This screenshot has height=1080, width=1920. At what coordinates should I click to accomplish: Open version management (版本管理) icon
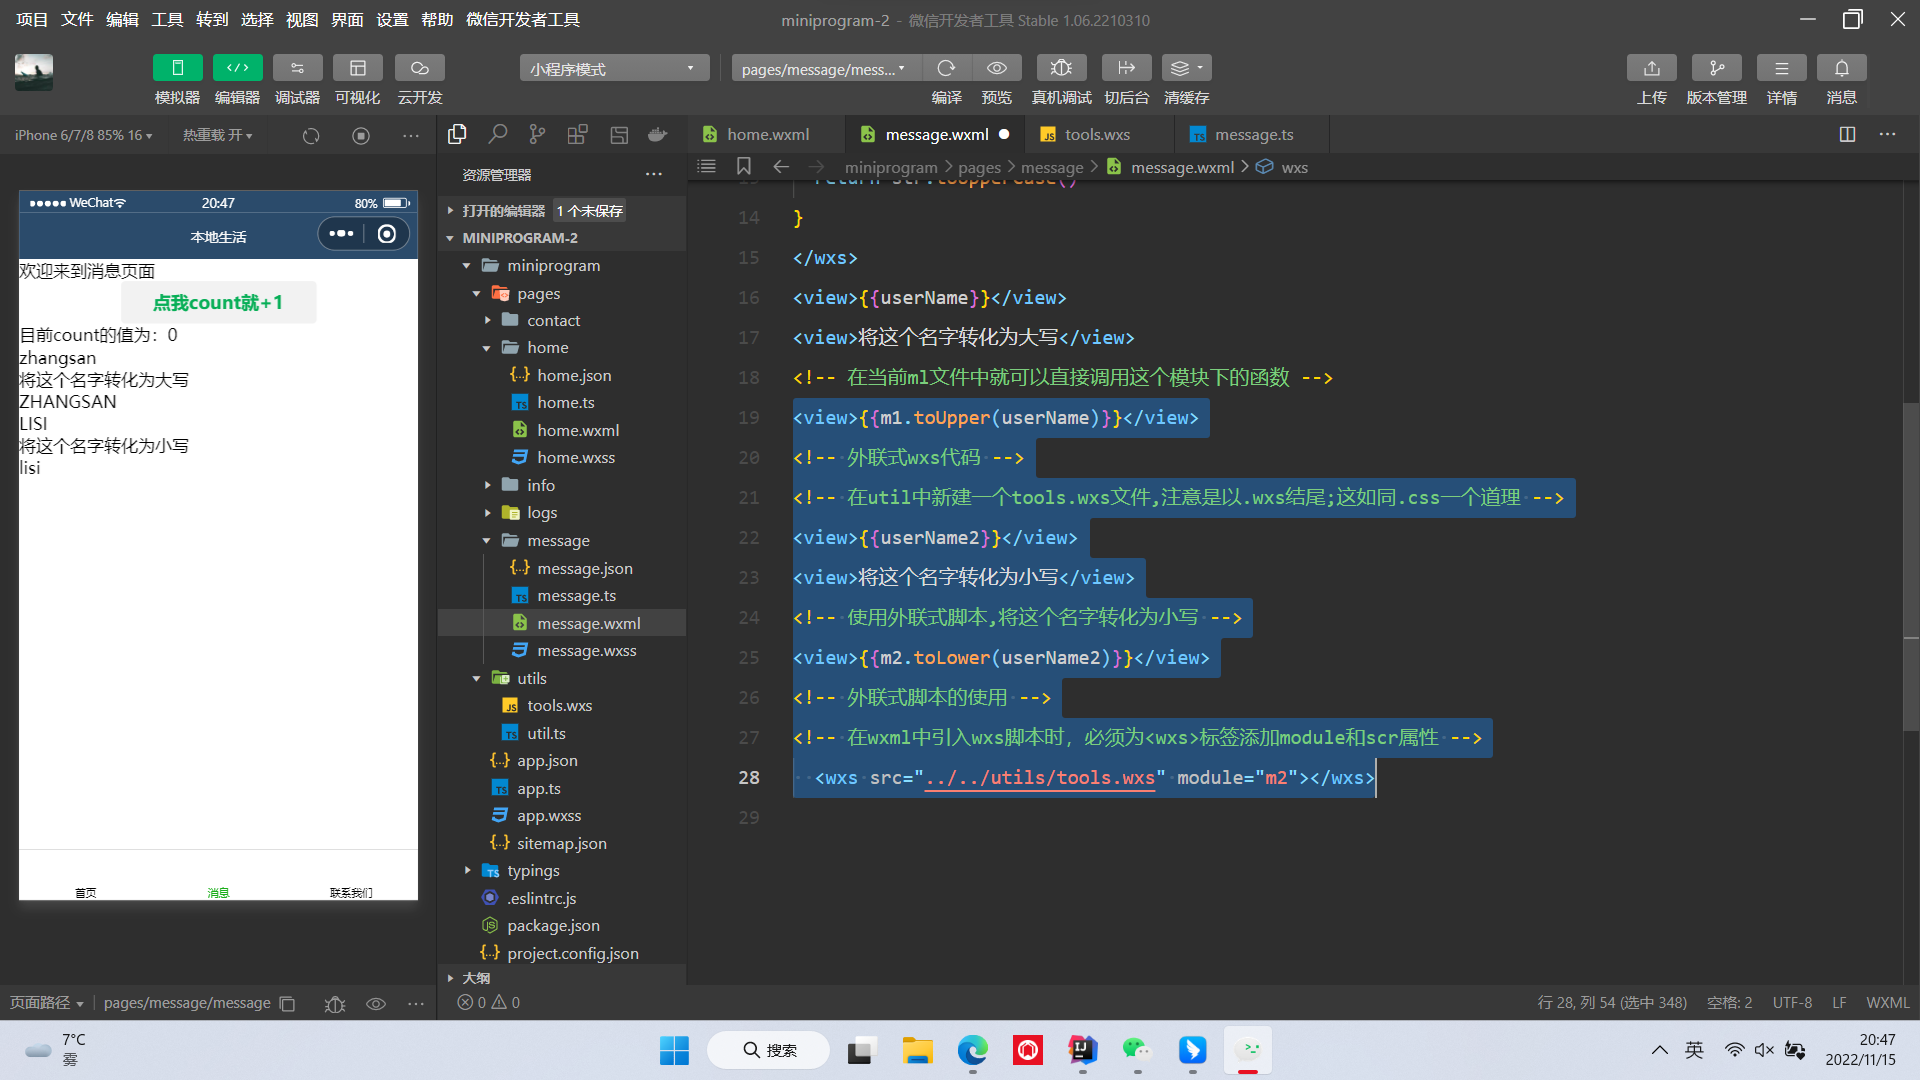click(1716, 68)
